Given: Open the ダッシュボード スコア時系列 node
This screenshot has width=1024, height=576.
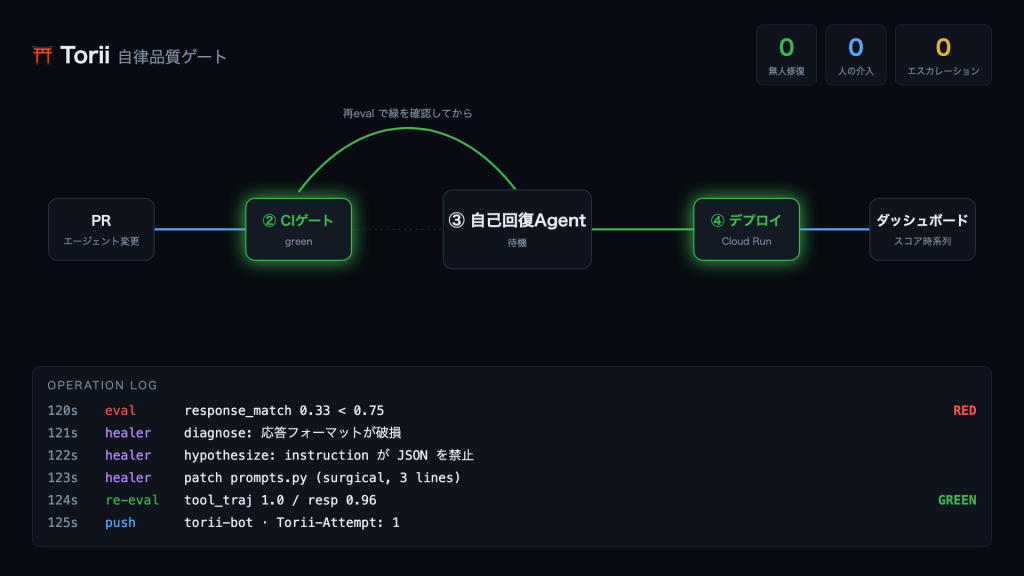Looking at the screenshot, I should tap(922, 229).
